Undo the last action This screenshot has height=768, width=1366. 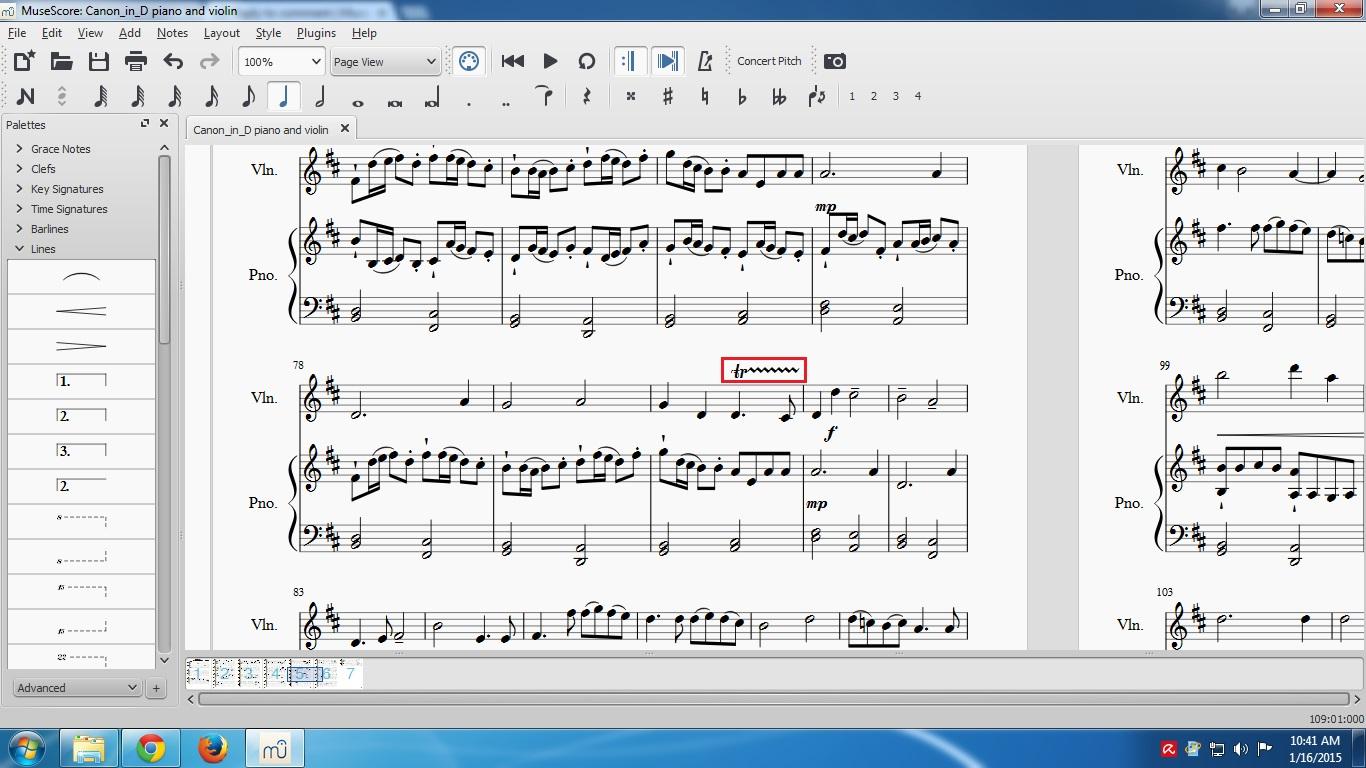point(173,61)
